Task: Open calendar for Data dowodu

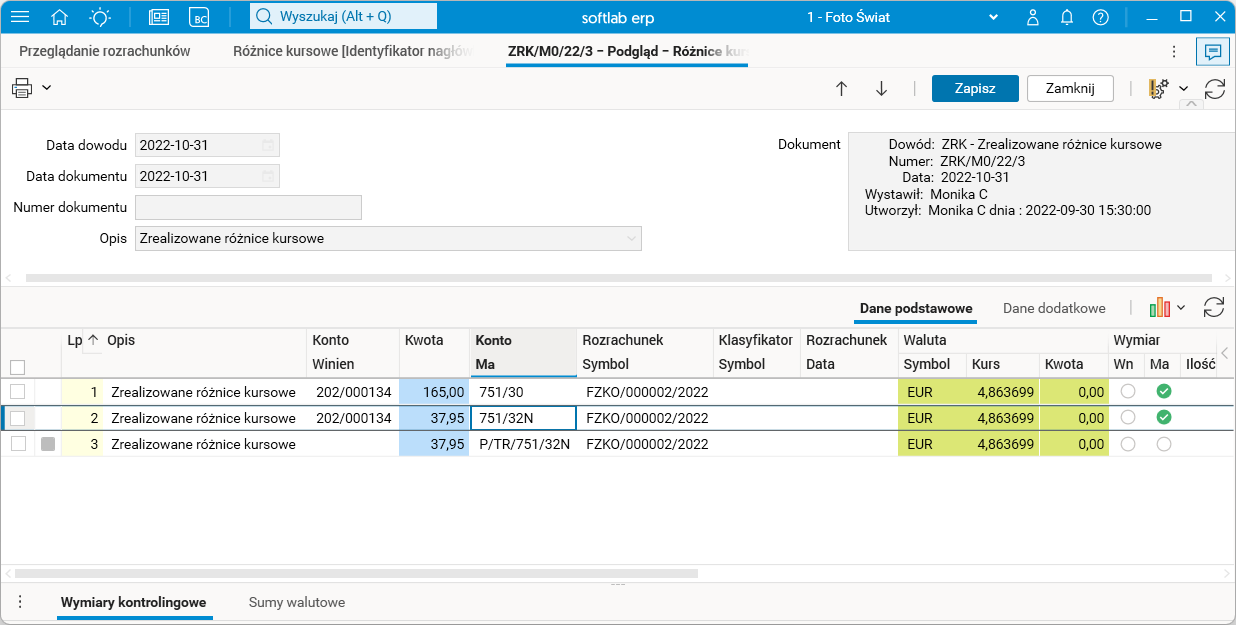Action: 268,146
